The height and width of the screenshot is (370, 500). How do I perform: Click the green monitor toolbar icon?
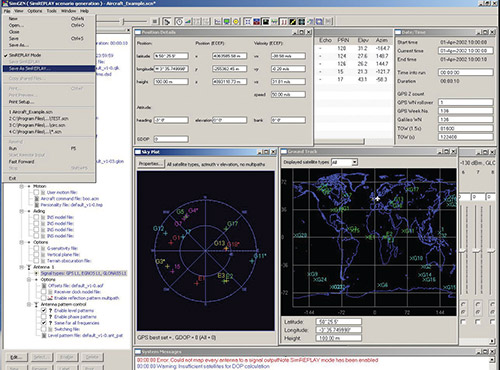pos(227,22)
